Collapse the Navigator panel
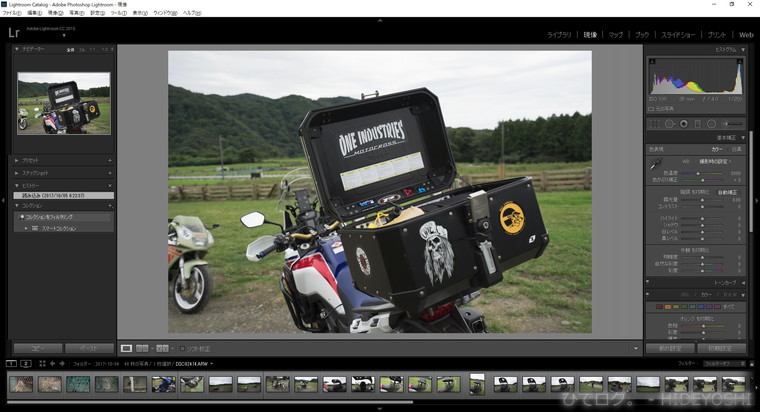Screen dimensions: 760x412 tap(16, 49)
